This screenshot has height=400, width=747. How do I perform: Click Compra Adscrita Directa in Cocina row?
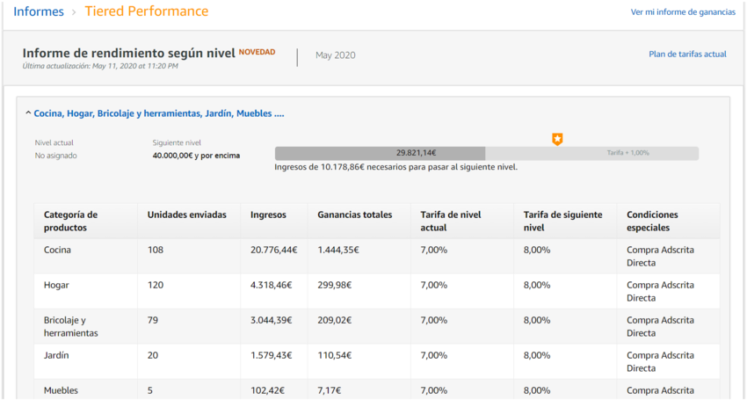(x=660, y=256)
